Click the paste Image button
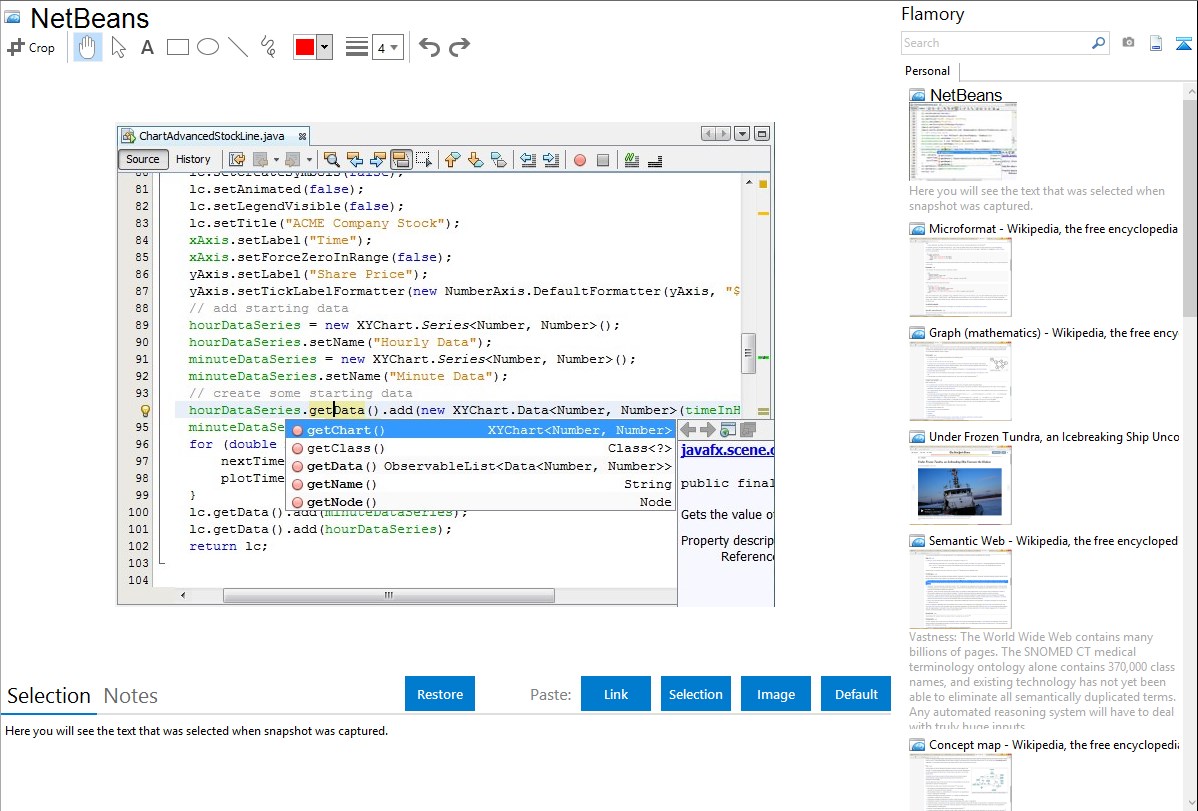The width and height of the screenshot is (1198, 811). pyautogui.click(x=775, y=694)
